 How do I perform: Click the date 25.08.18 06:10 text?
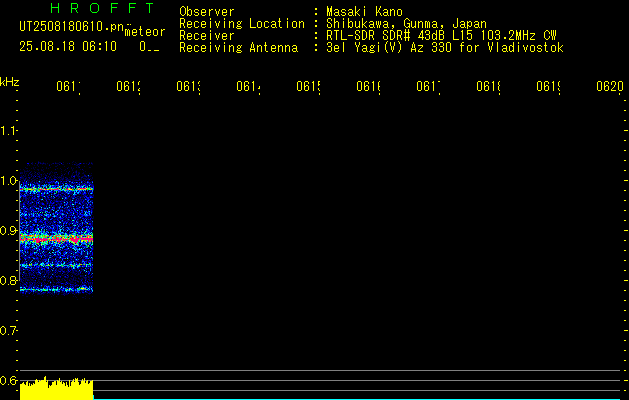(68, 46)
